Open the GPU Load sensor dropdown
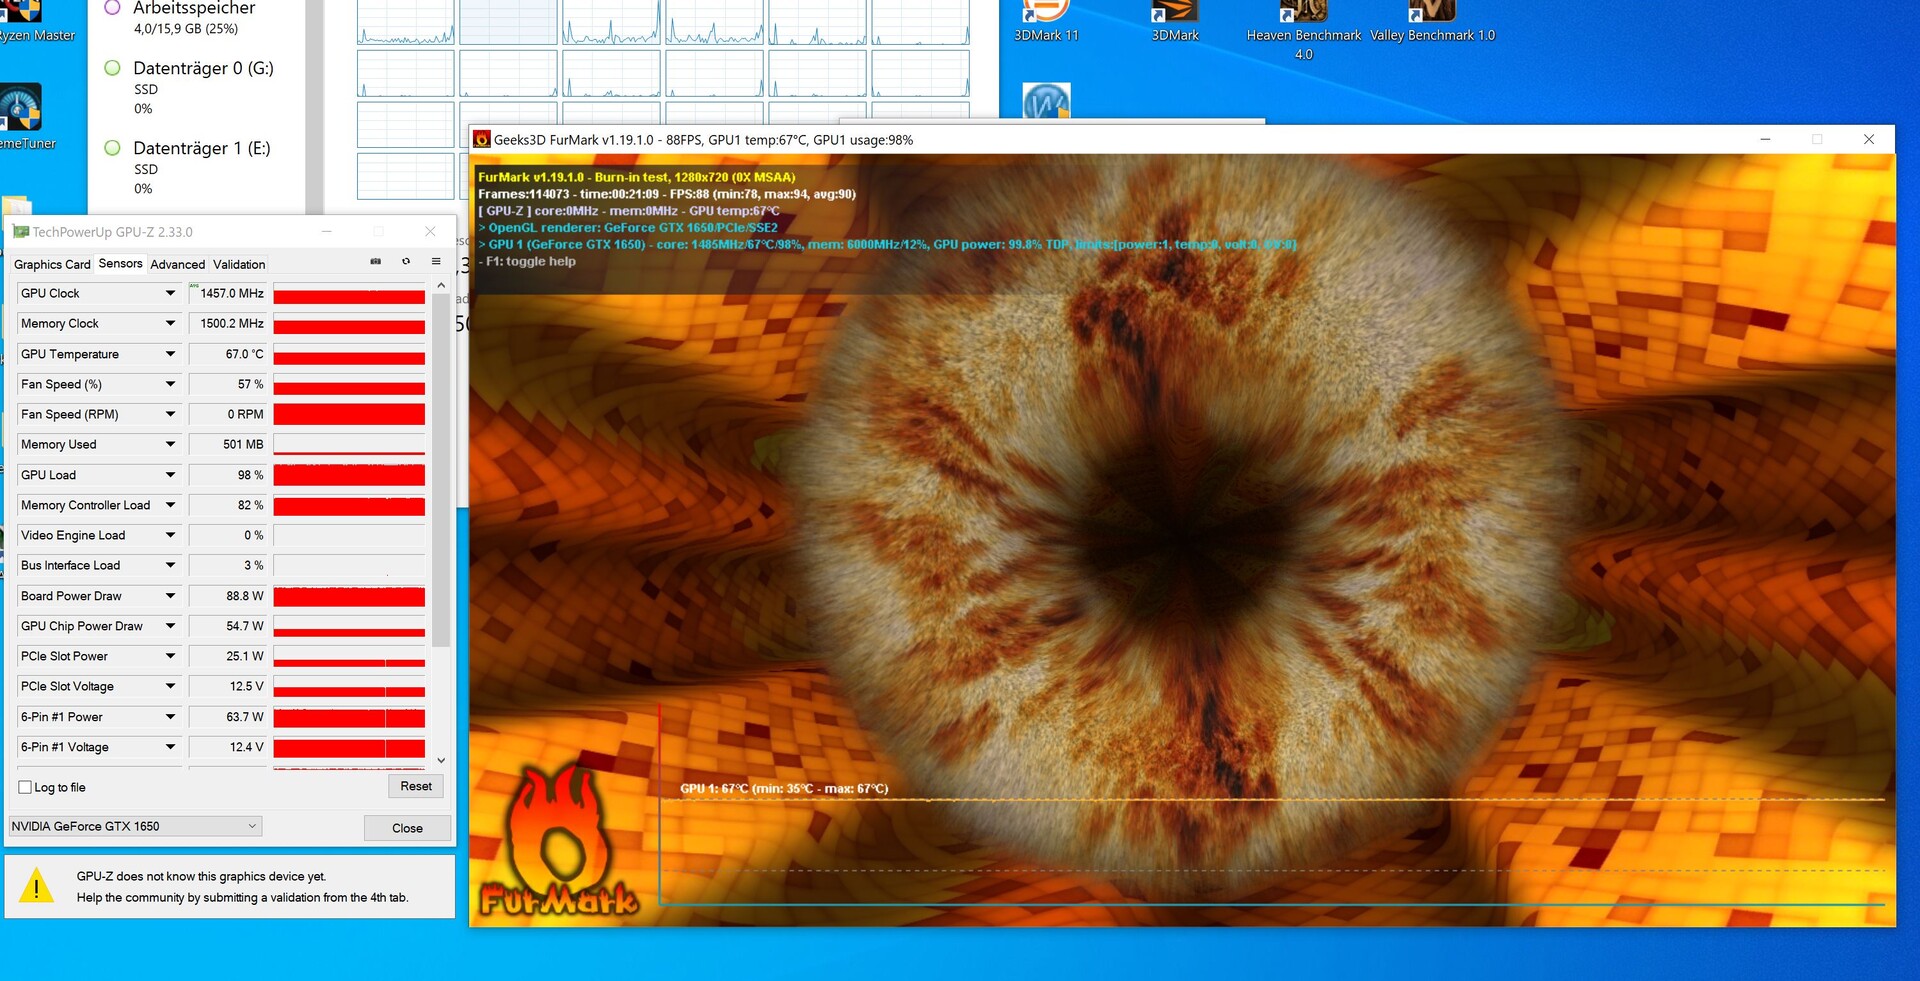This screenshot has height=981, width=1920. point(170,475)
